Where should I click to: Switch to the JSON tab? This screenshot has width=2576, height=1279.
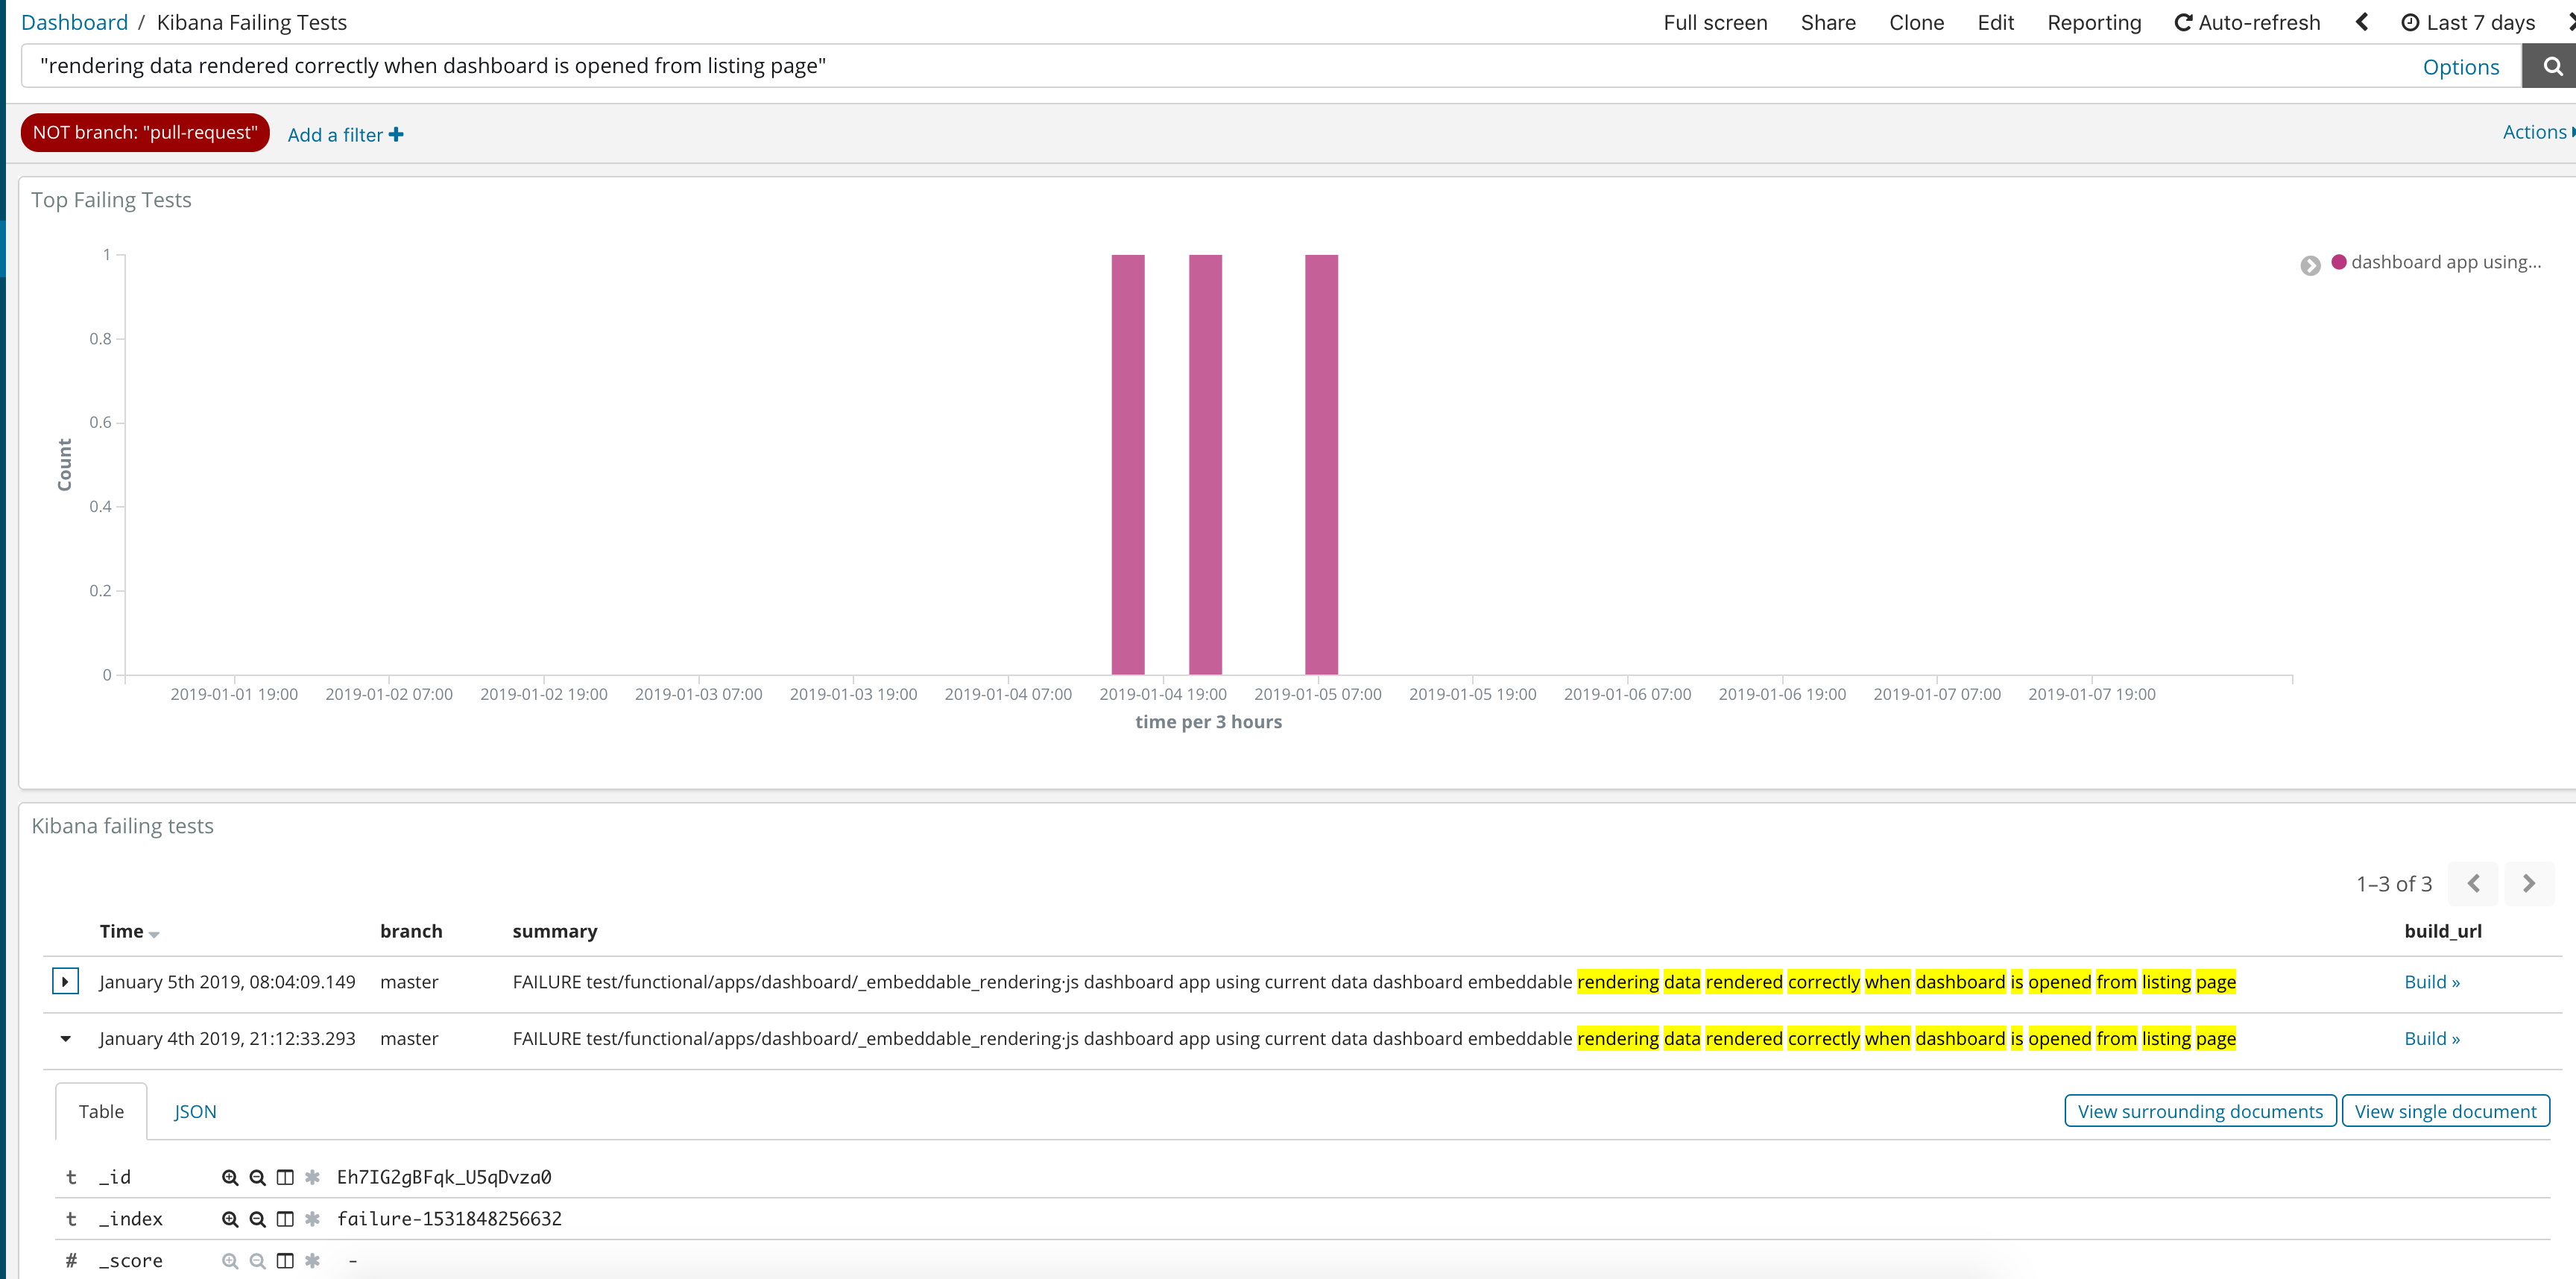pos(194,1110)
